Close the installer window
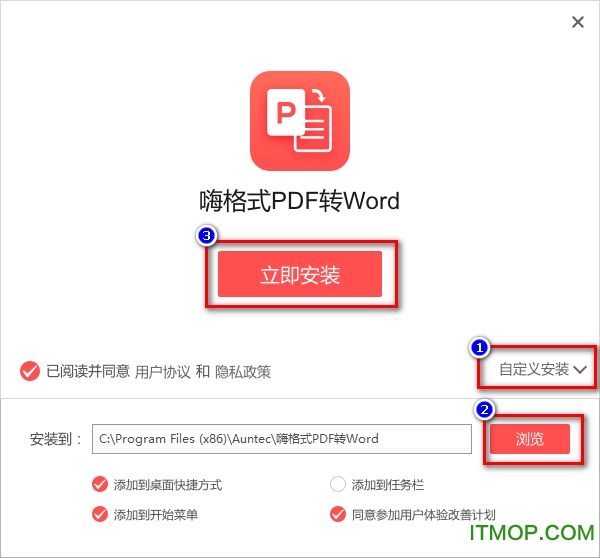Viewport: 600px width, 558px height. click(578, 22)
